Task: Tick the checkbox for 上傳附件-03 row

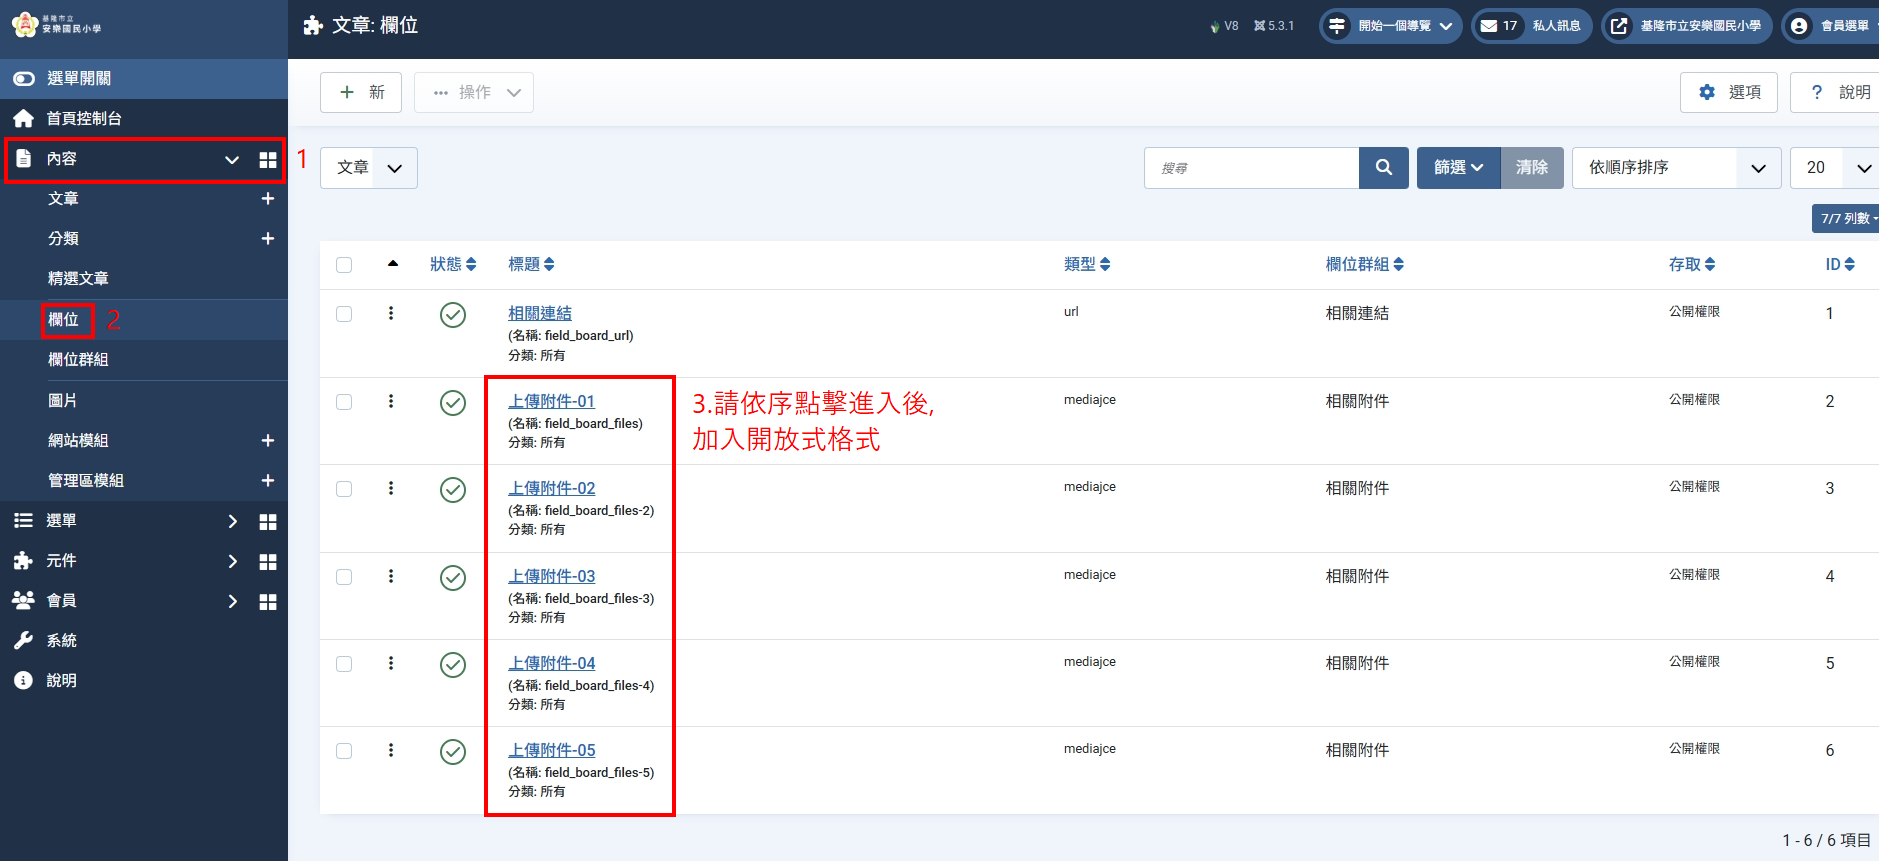Action: click(344, 577)
